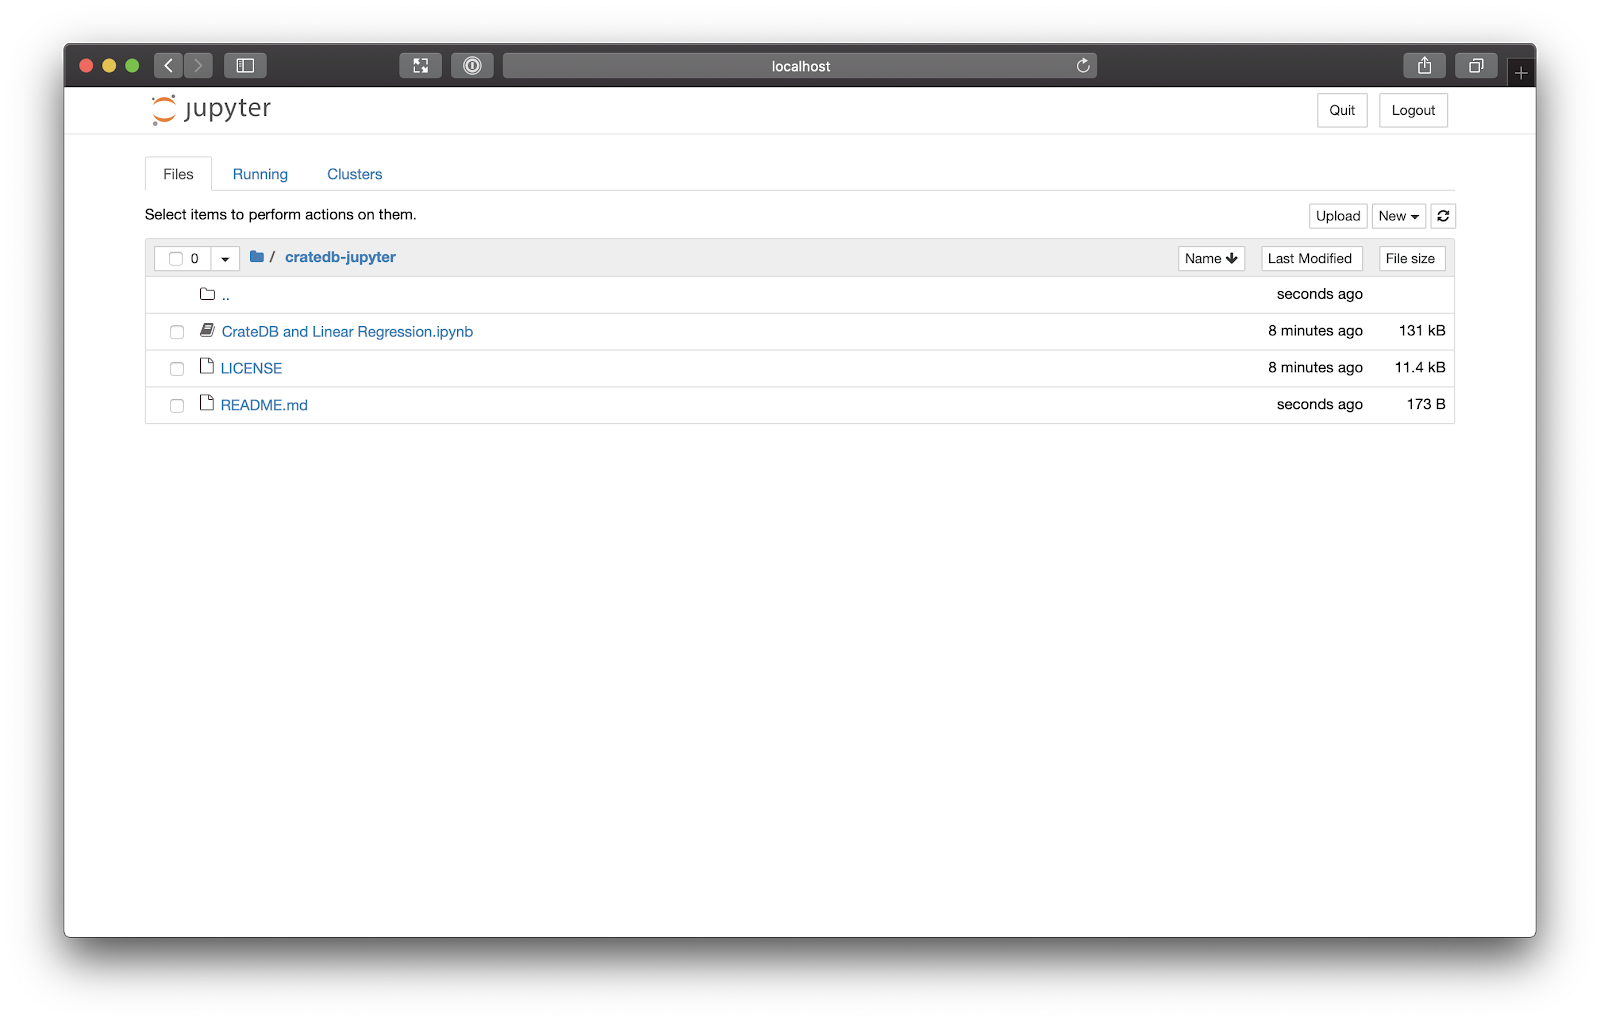Open the browser share icon
This screenshot has height=1022, width=1600.
(1424, 66)
